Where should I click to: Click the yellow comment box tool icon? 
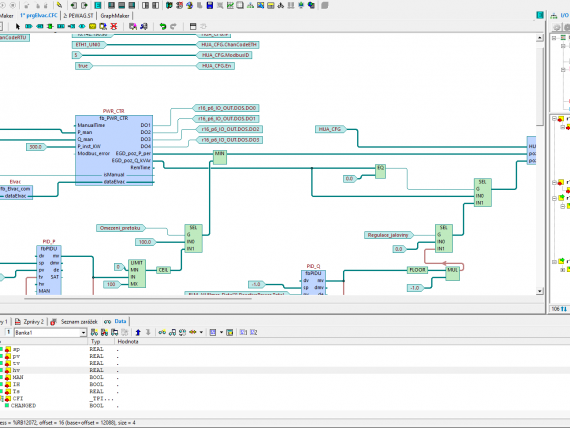[92, 26]
